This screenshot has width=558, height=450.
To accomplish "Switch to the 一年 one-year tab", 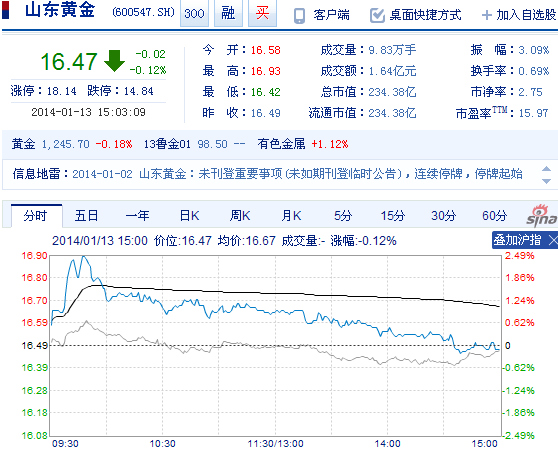I will pos(137,216).
